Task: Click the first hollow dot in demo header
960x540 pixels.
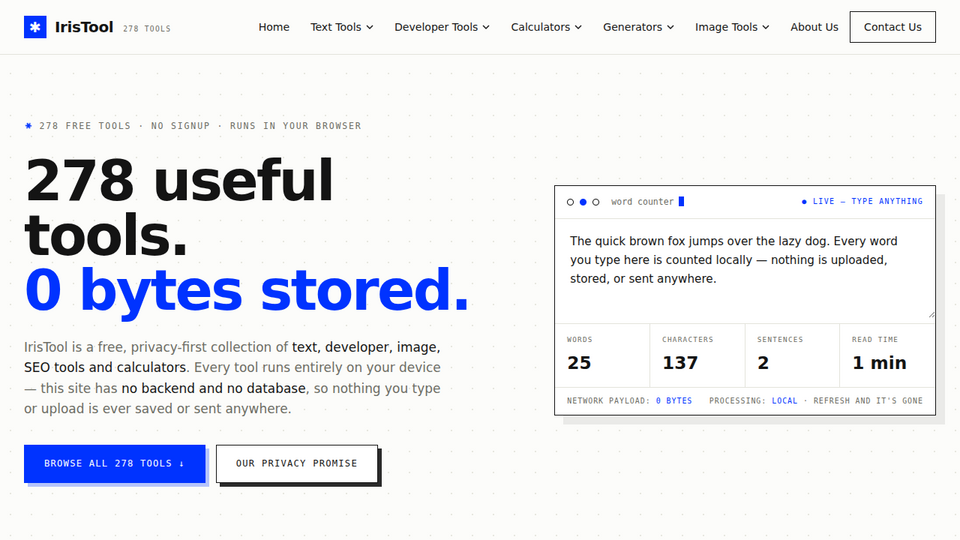Action: tap(570, 202)
